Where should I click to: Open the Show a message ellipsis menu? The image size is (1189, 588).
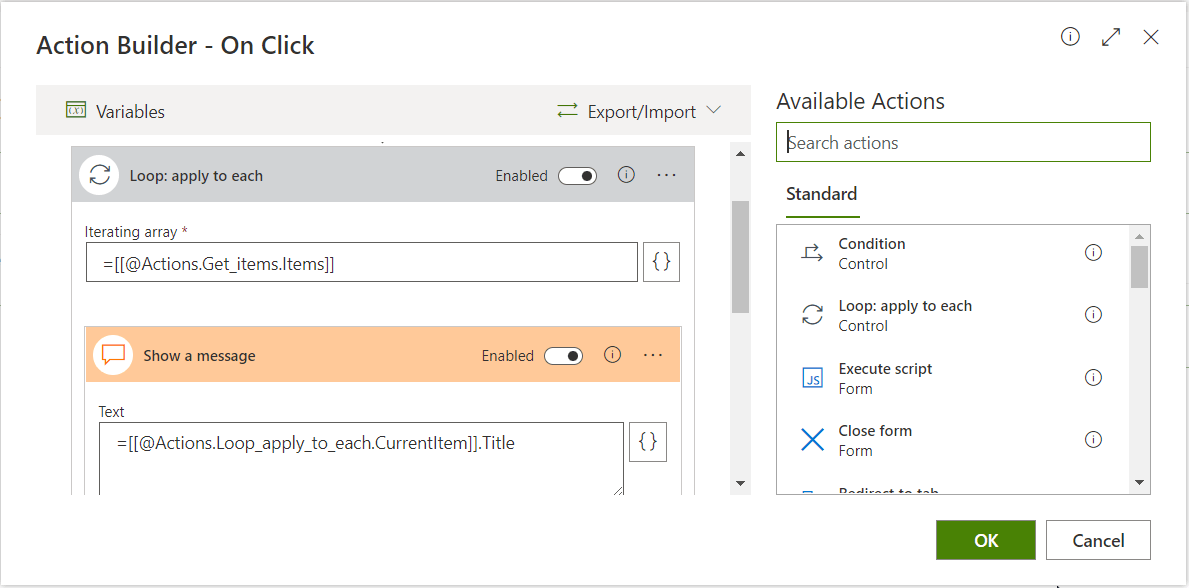(653, 355)
